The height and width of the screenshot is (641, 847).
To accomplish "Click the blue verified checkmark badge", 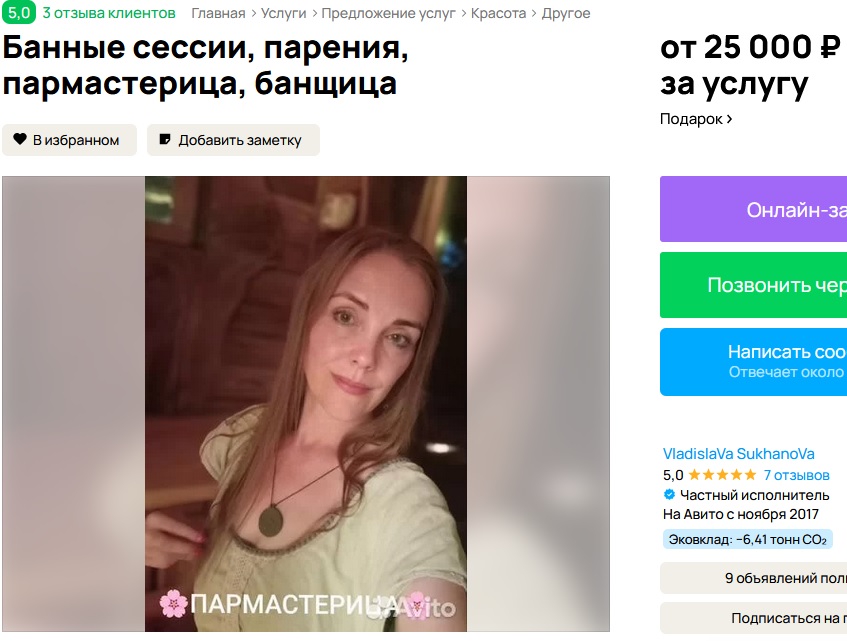I will click(669, 495).
